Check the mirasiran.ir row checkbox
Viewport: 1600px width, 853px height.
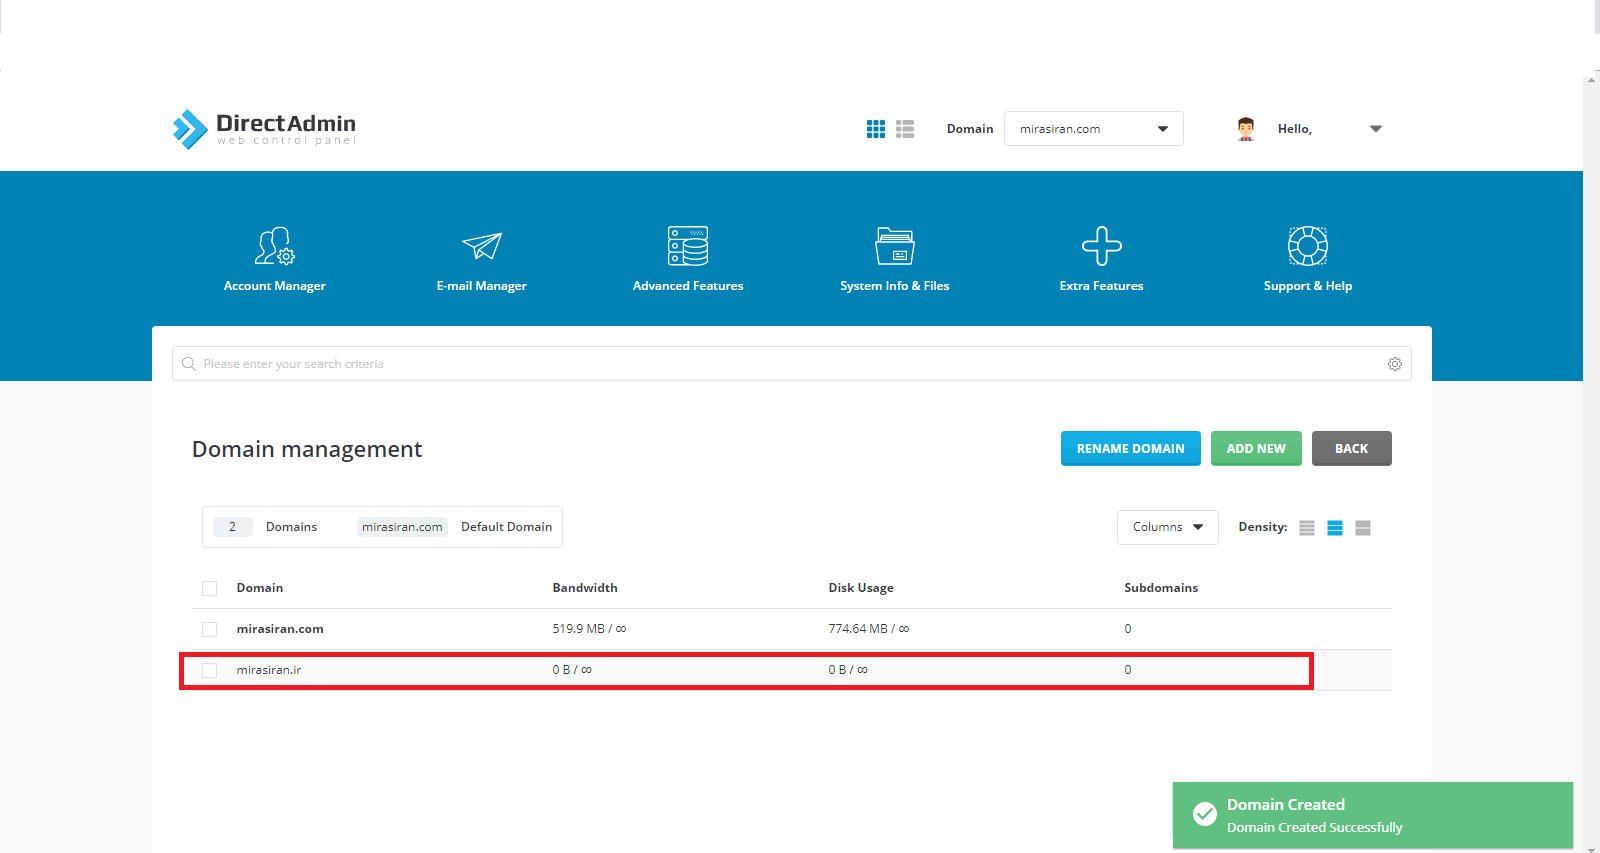(209, 670)
